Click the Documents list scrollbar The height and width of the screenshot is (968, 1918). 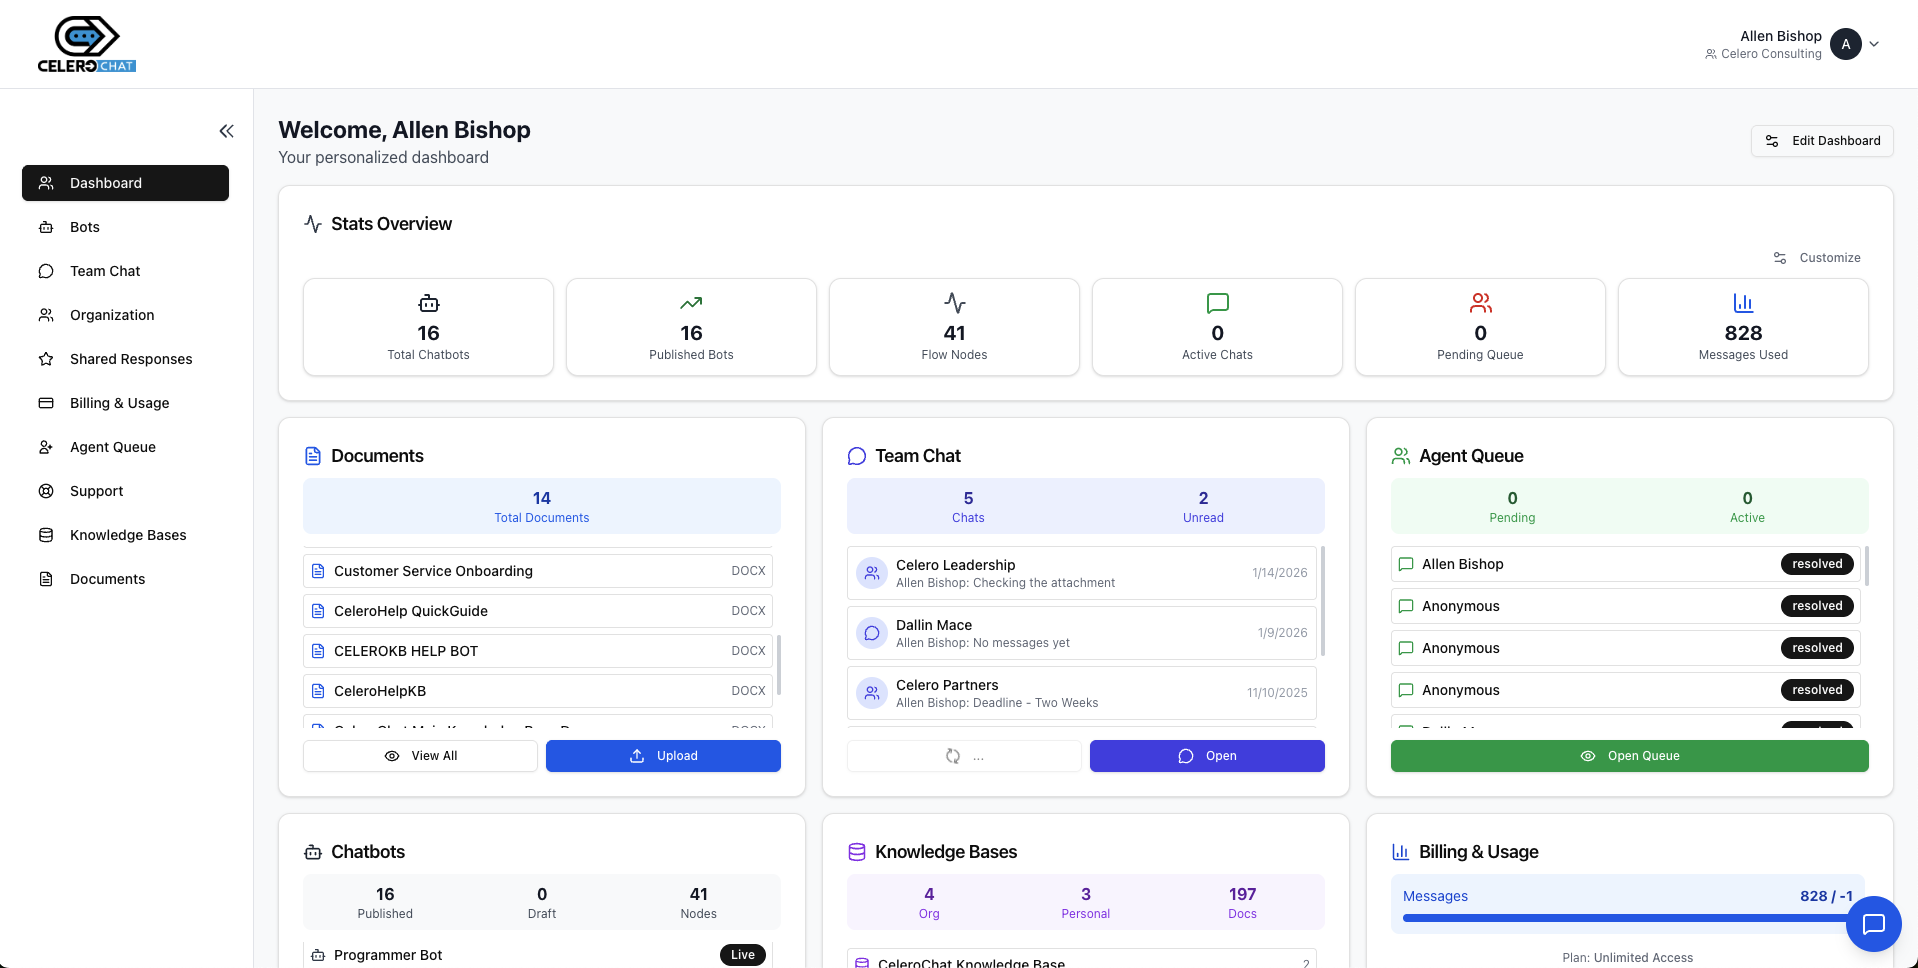[x=779, y=665]
